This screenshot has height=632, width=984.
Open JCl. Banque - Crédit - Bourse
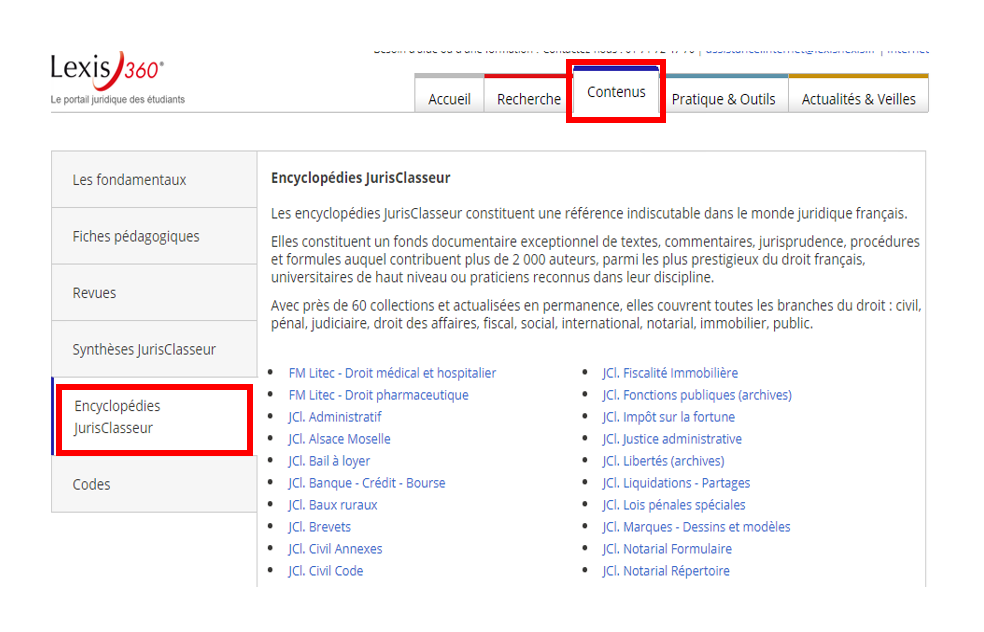click(367, 483)
